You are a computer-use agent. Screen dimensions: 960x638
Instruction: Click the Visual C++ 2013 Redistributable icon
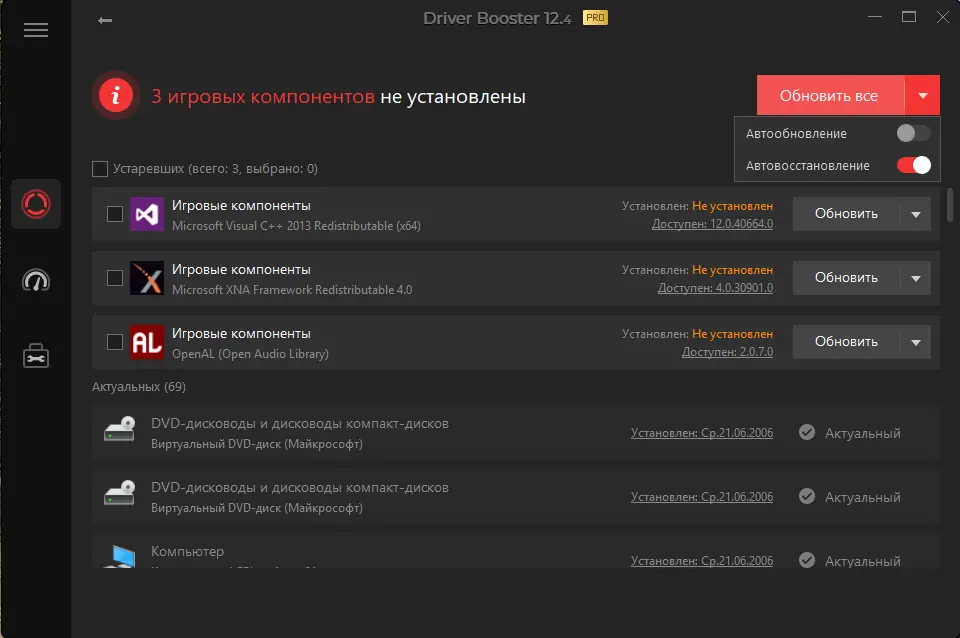point(147,214)
